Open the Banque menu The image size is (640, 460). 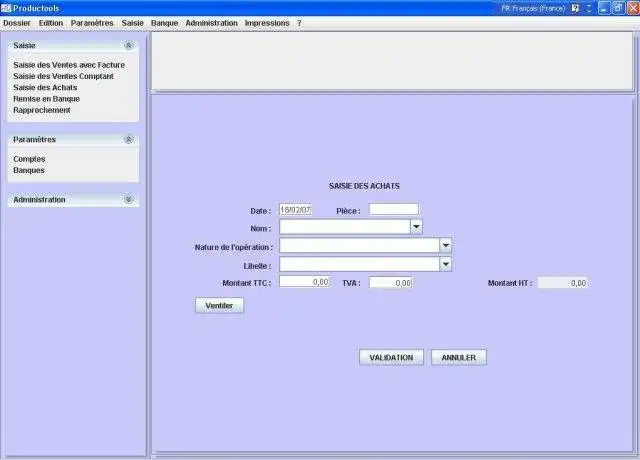click(164, 23)
